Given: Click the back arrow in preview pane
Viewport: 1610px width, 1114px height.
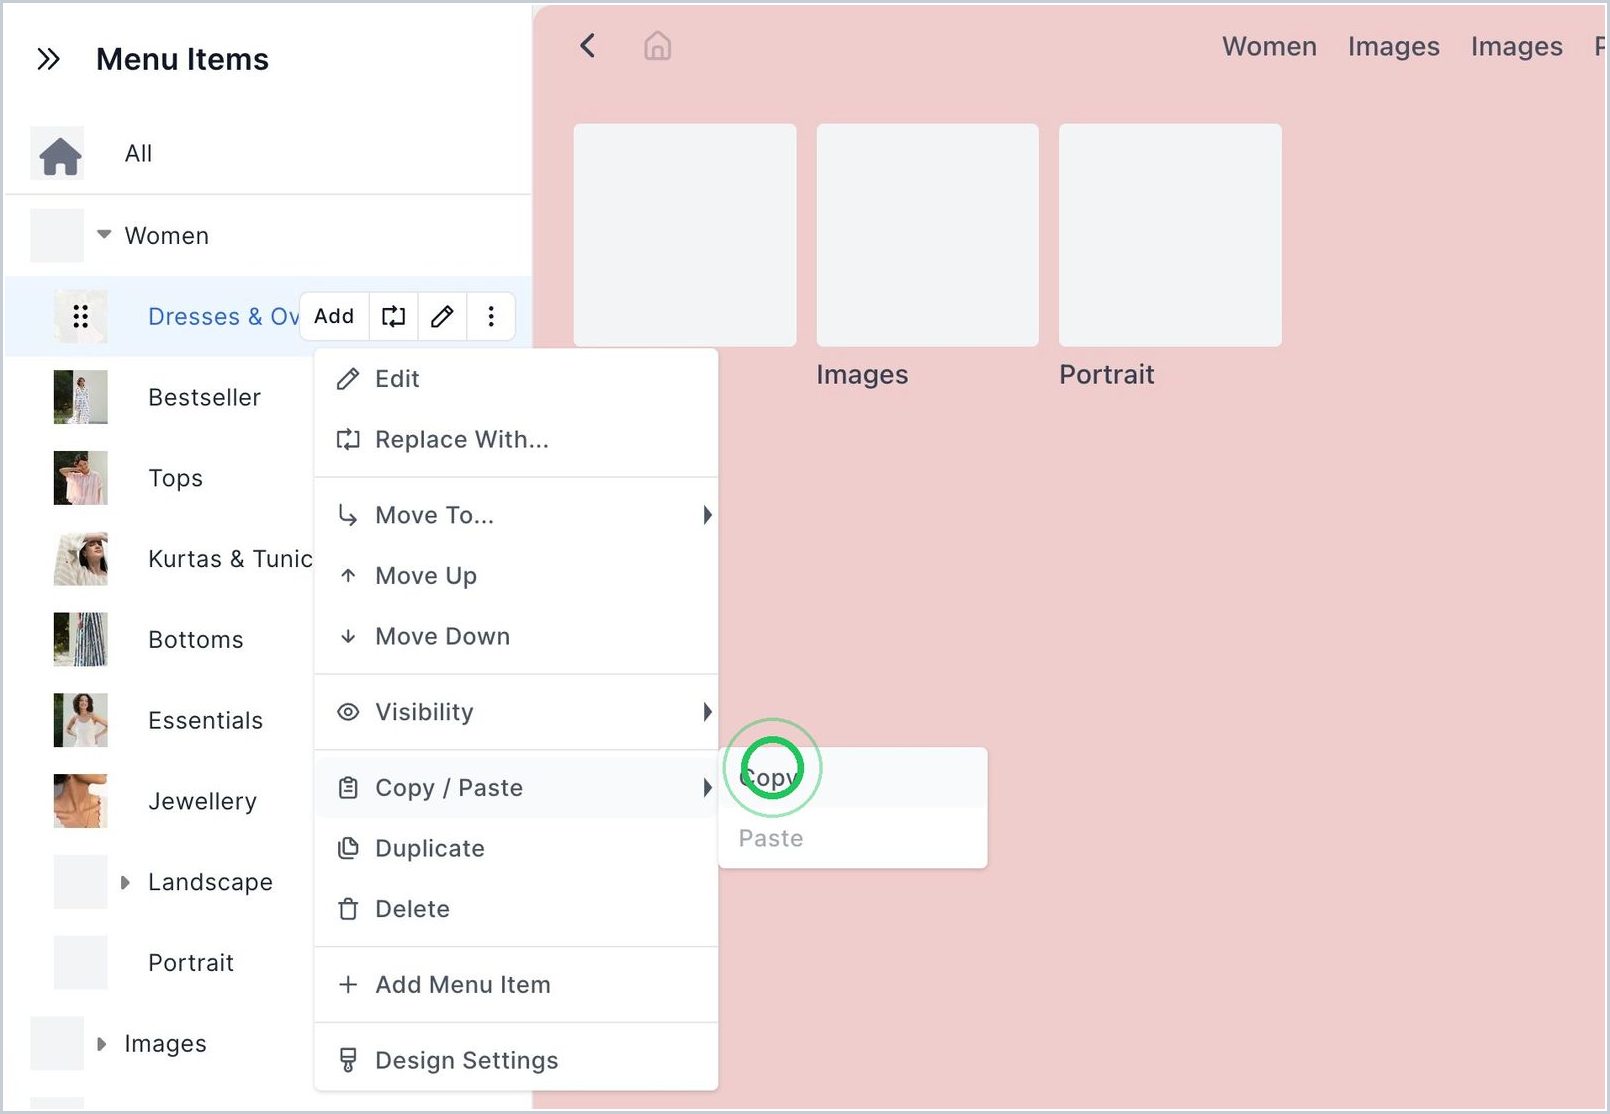Looking at the screenshot, I should (588, 45).
